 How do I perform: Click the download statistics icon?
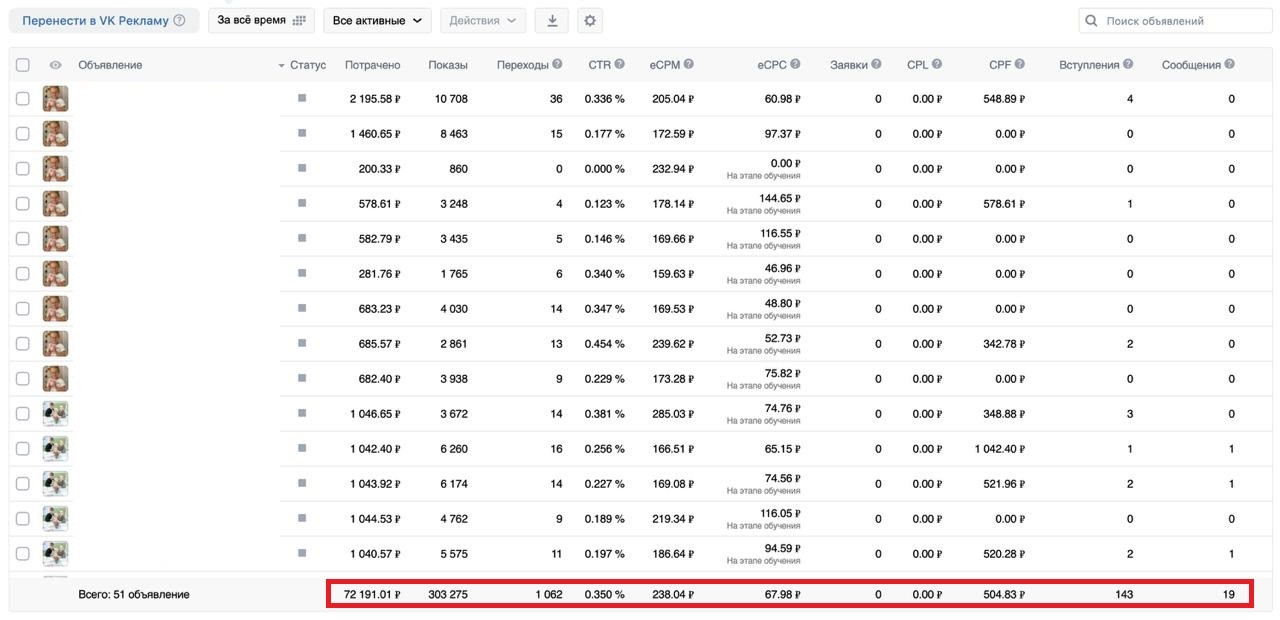(552, 20)
